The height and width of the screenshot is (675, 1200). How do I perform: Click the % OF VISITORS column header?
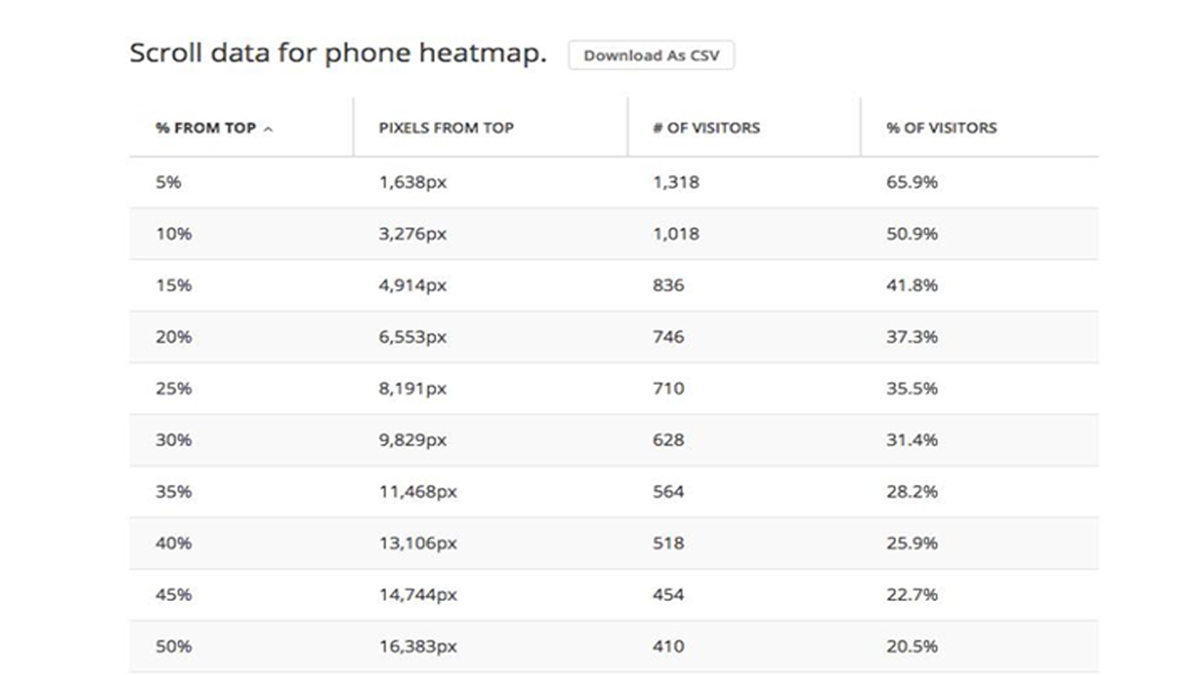coord(941,128)
